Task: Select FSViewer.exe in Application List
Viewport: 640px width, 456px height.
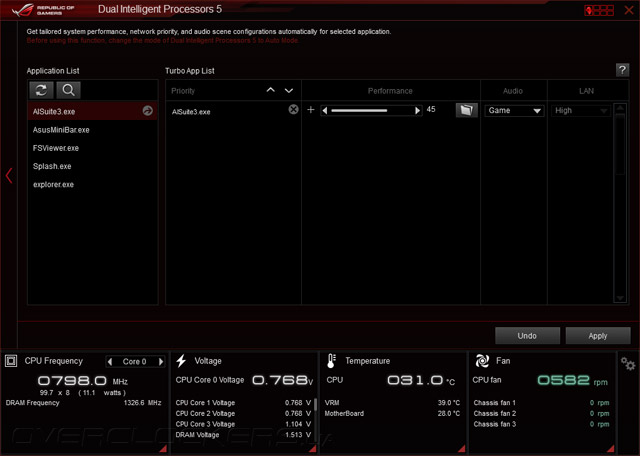Action: coord(93,148)
